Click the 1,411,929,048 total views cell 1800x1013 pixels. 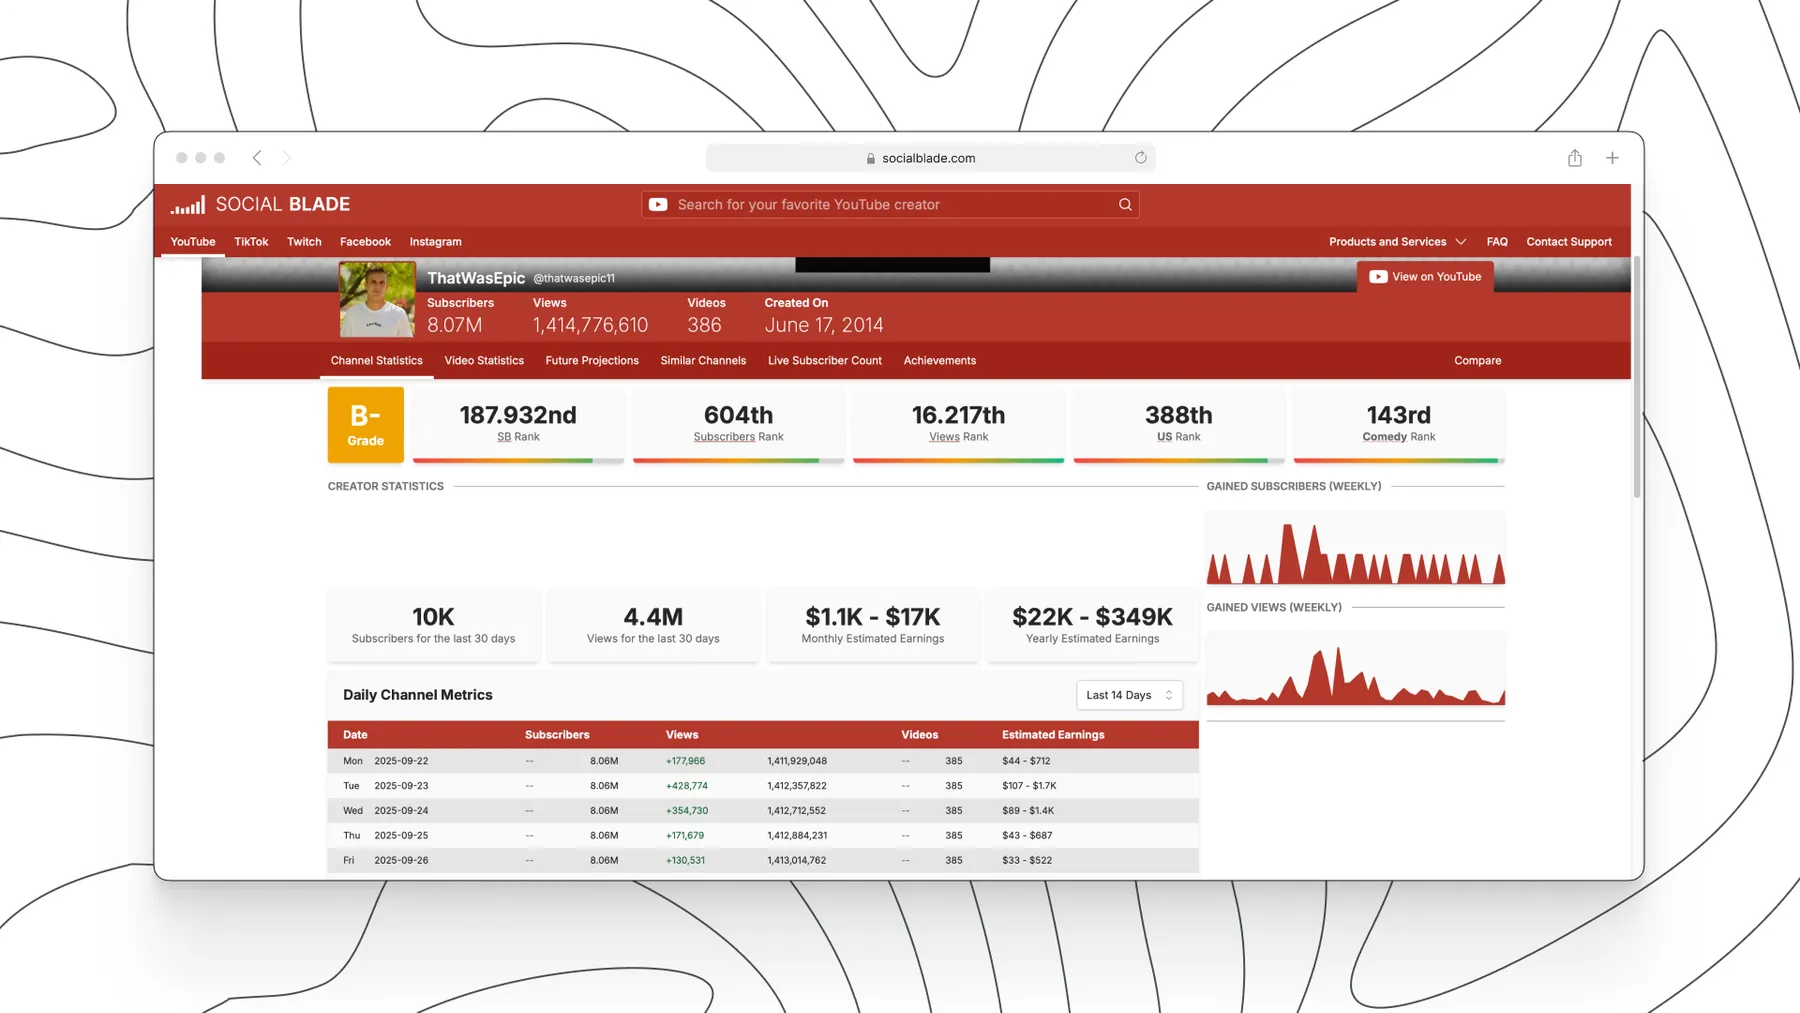[x=797, y=761]
